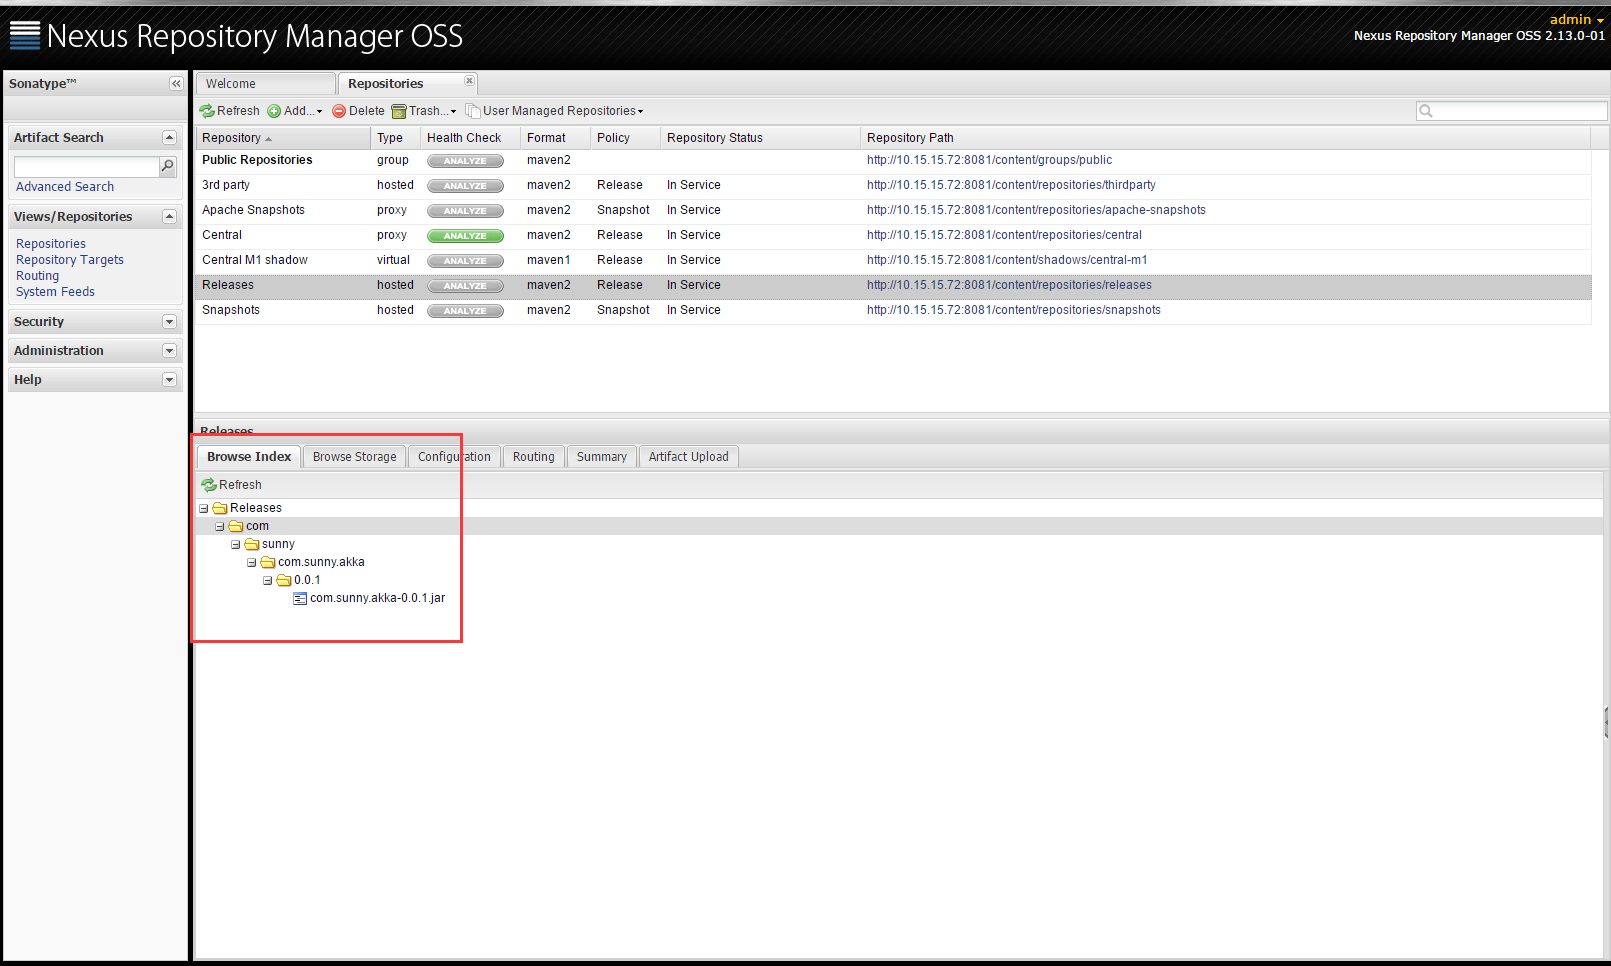The image size is (1611, 966).
Task: Open the groups/public repository path link
Action: coord(989,160)
